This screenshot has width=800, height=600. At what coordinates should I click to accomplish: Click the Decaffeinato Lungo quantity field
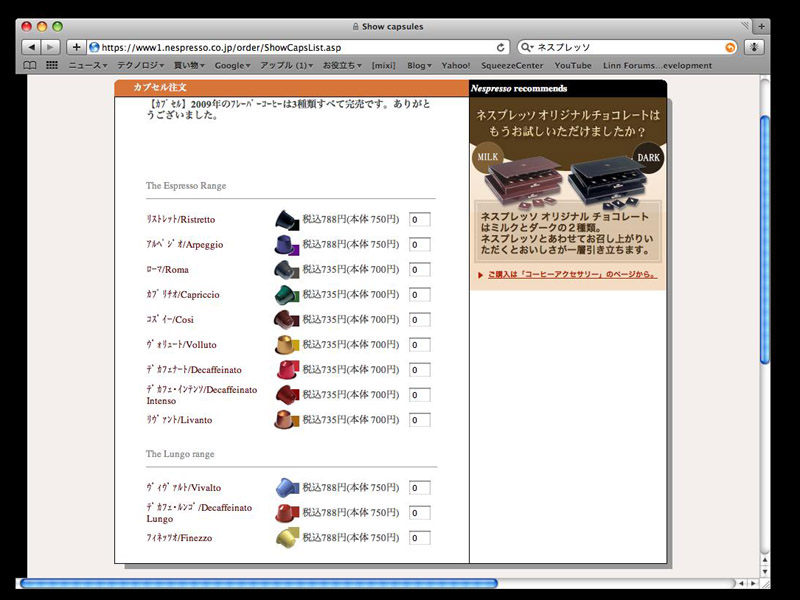[x=419, y=512]
